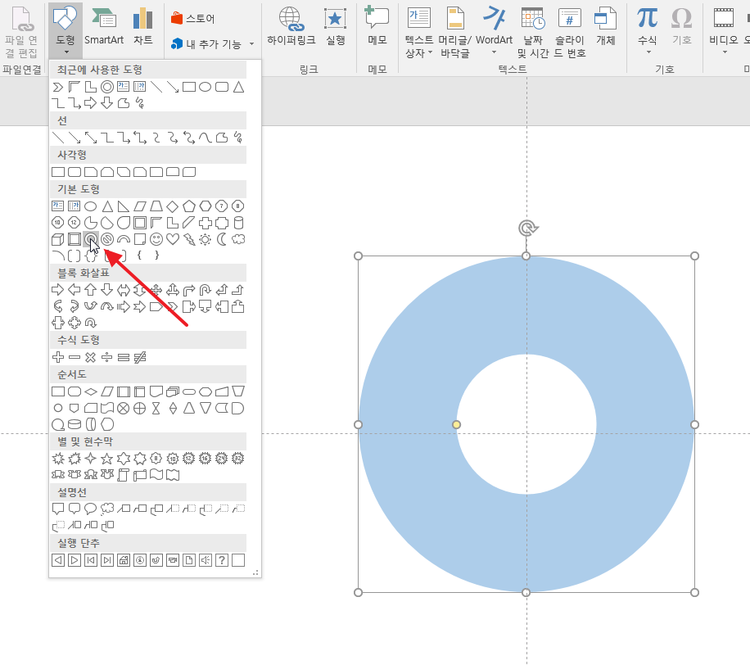Choose the Explosion 1 shape
The width and height of the screenshot is (750, 665).
click(x=58, y=459)
